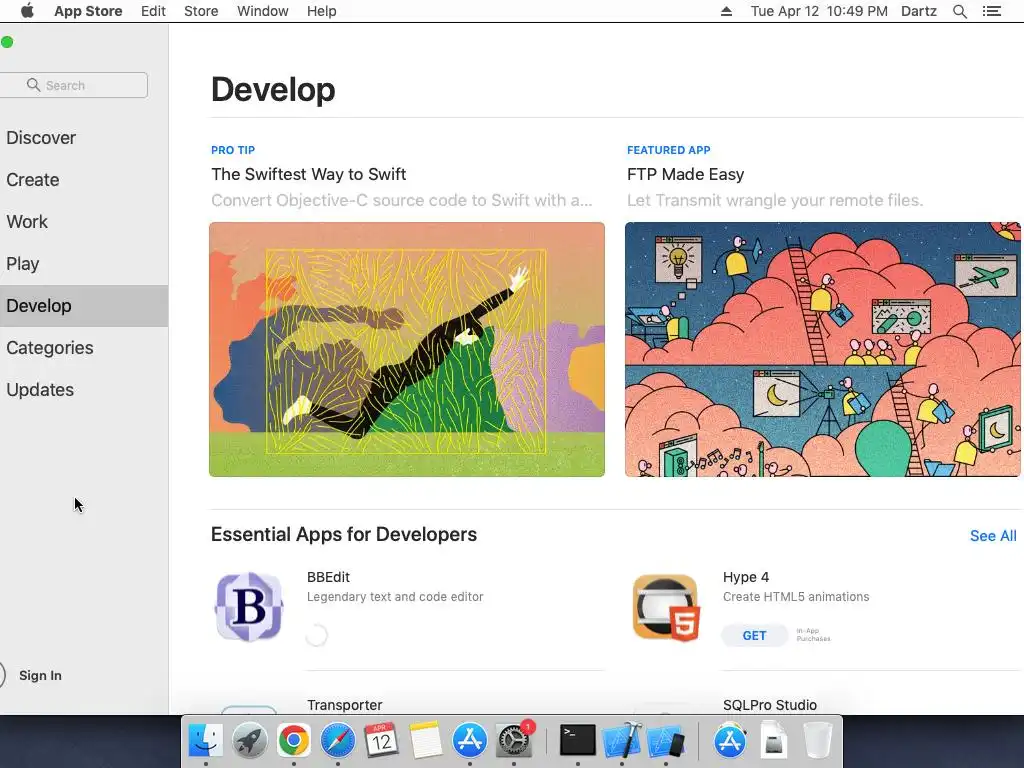Image resolution: width=1024 pixels, height=768 pixels.
Task: Open the Transporter app title
Action: (x=344, y=705)
